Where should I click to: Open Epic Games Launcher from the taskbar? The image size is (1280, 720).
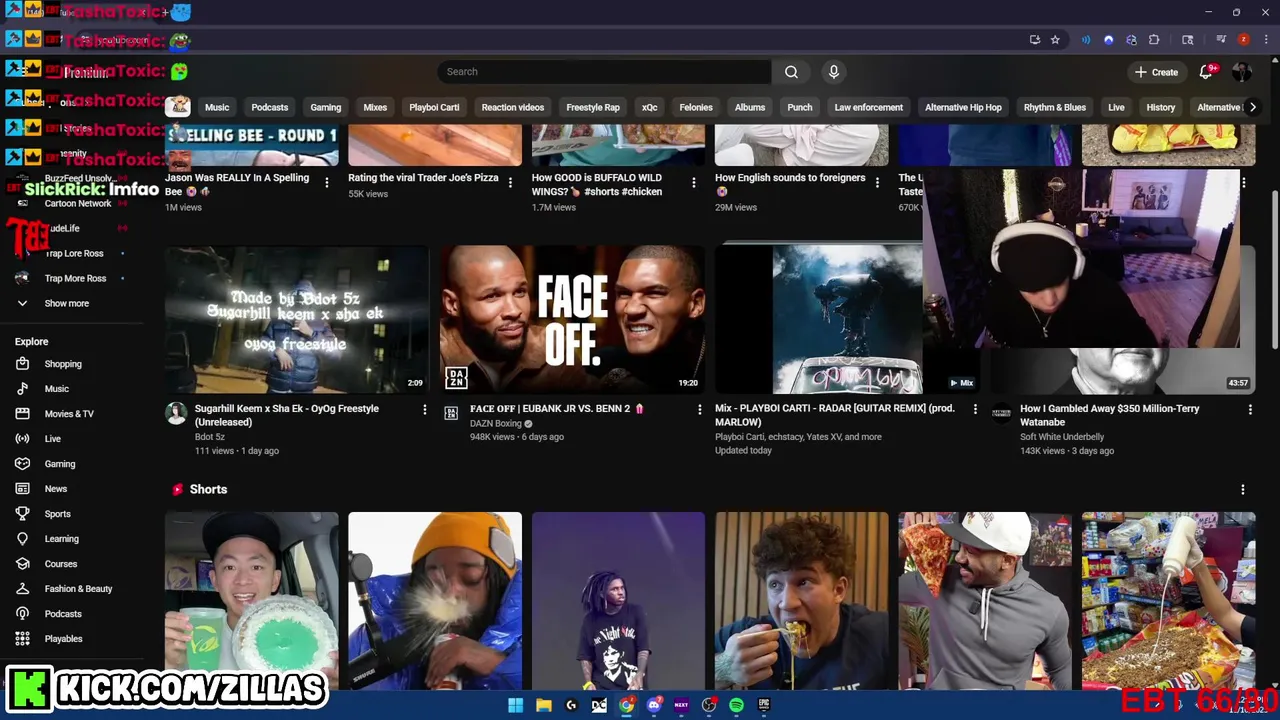(764, 705)
